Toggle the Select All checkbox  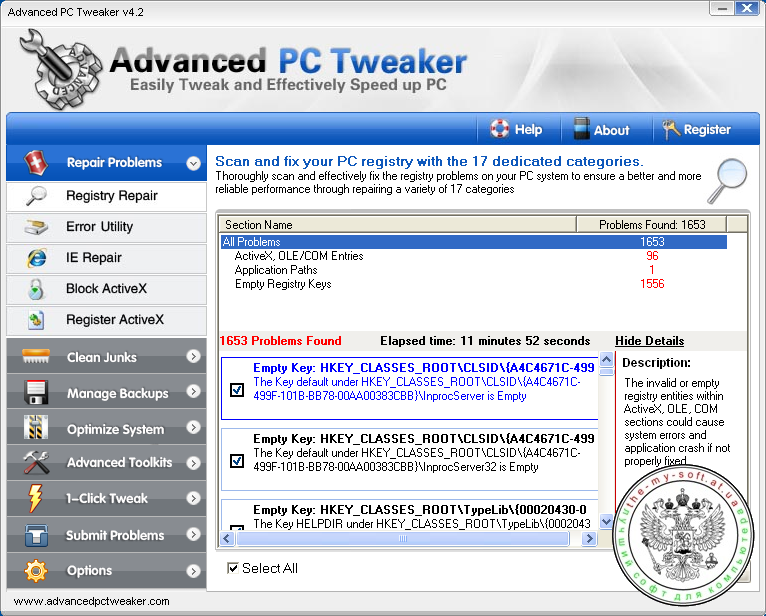point(233,568)
